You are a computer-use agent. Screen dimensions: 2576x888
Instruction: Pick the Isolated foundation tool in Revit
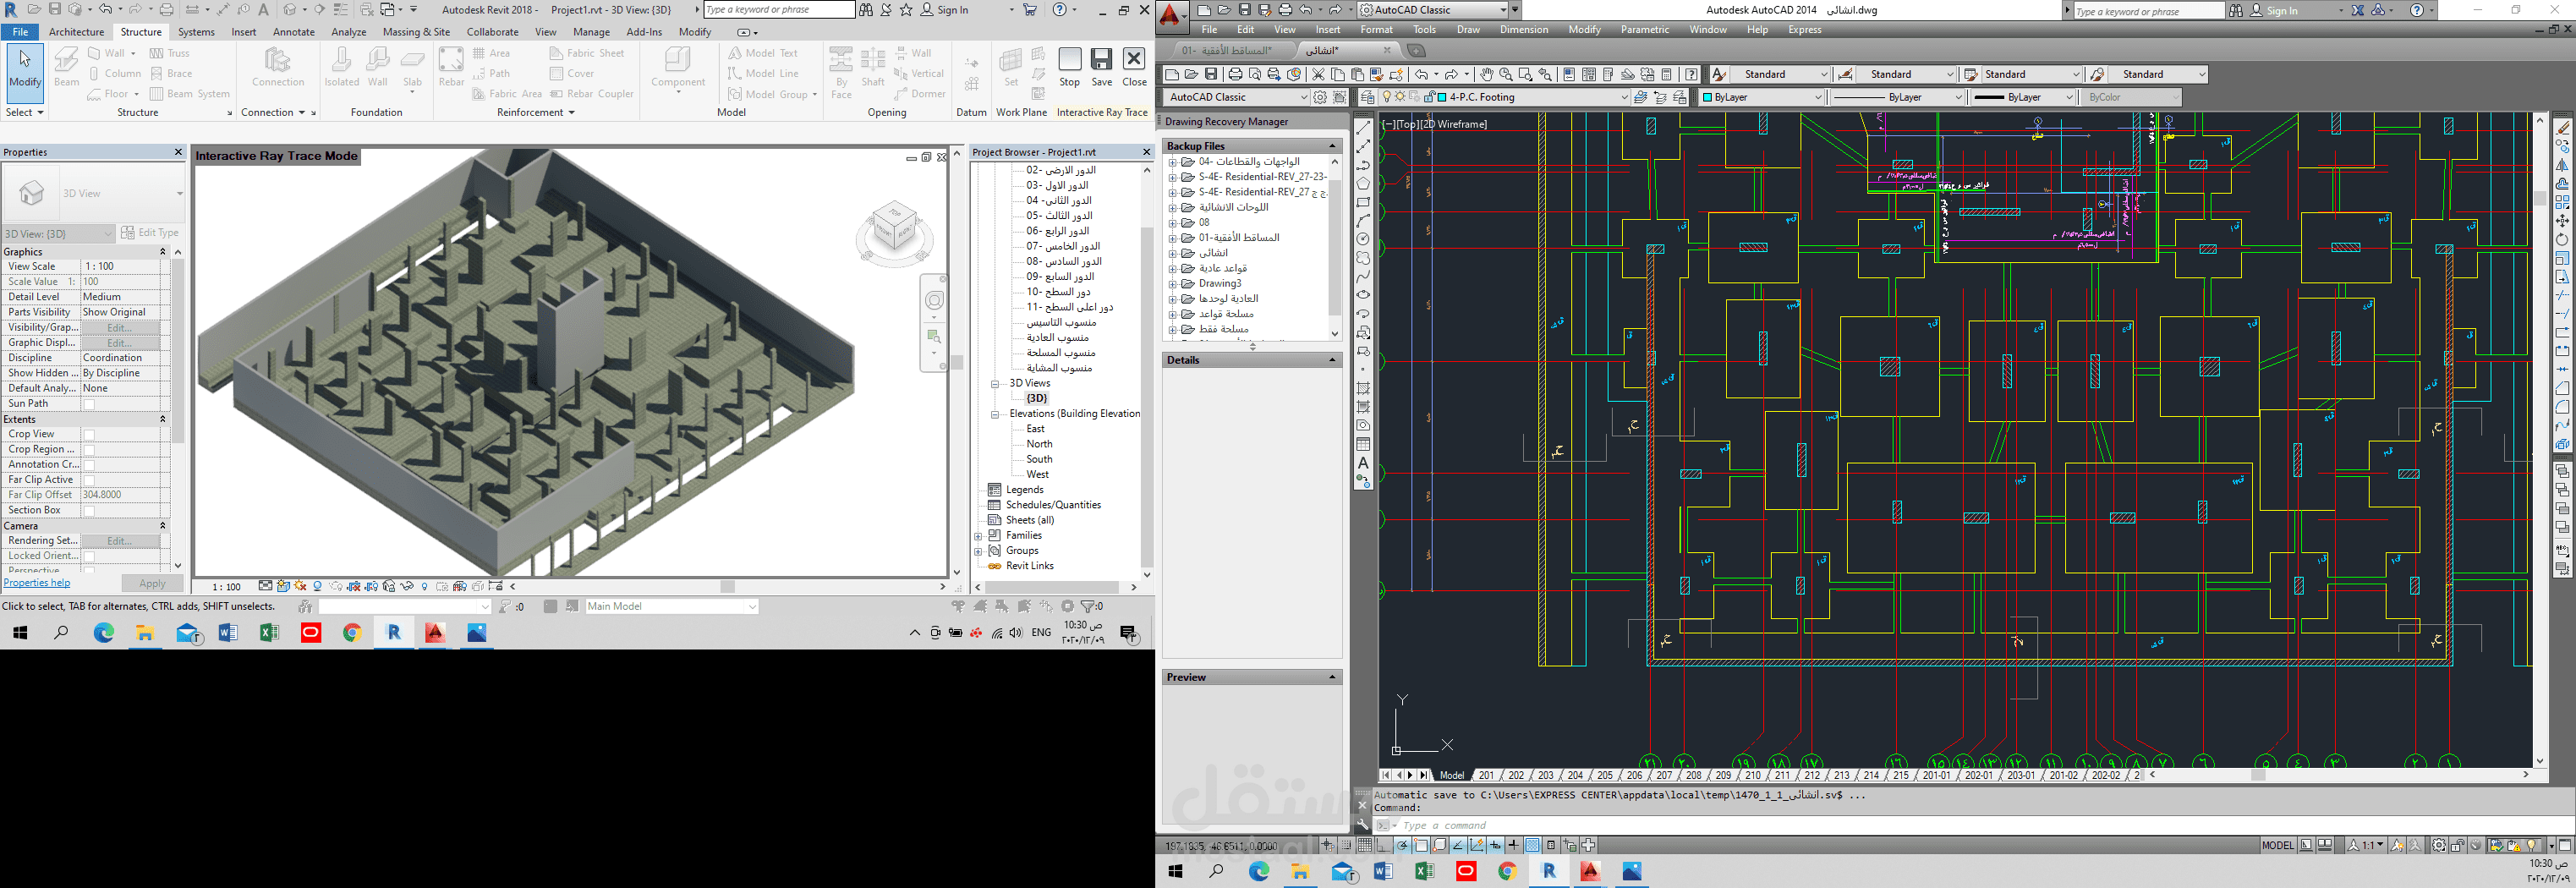342,68
